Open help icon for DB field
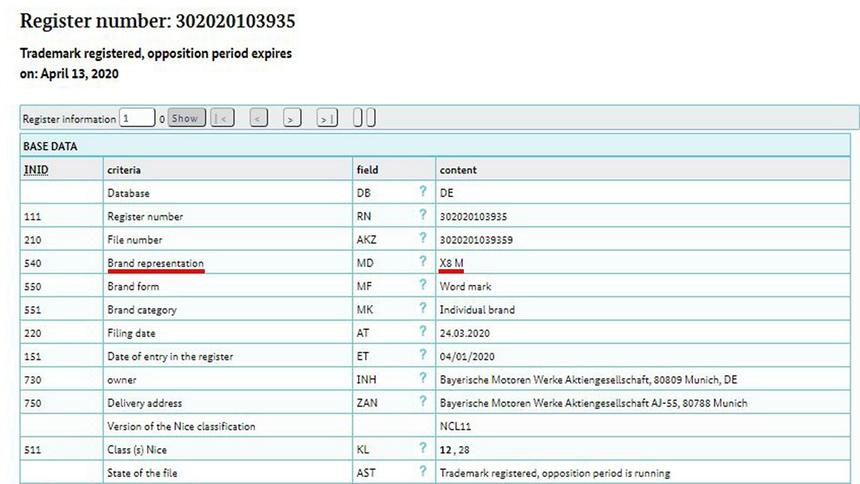 [422, 191]
